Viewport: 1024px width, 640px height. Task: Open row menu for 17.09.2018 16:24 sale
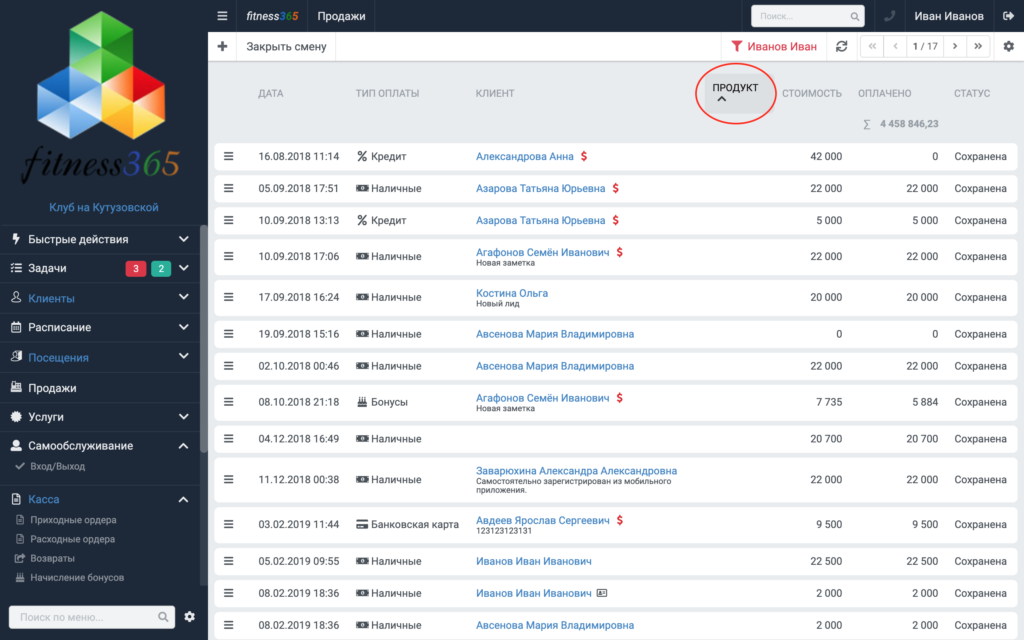[x=229, y=297]
